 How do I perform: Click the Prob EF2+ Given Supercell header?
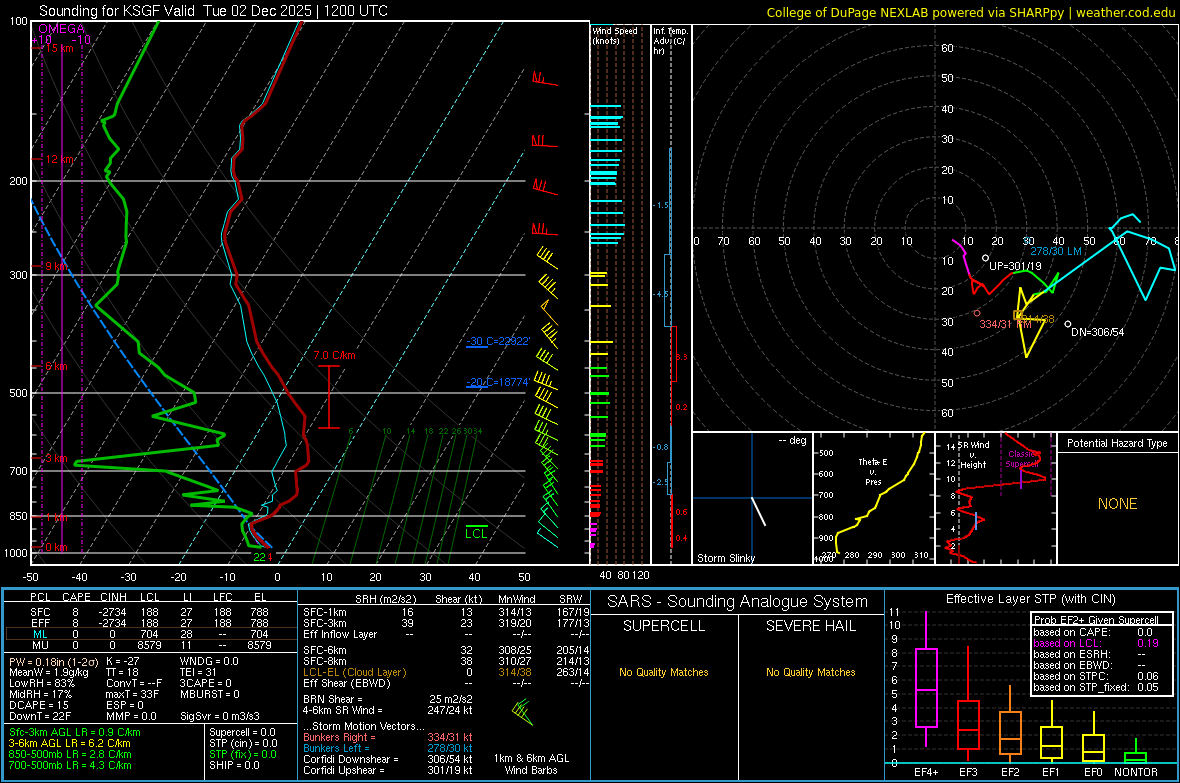pos(1096,620)
